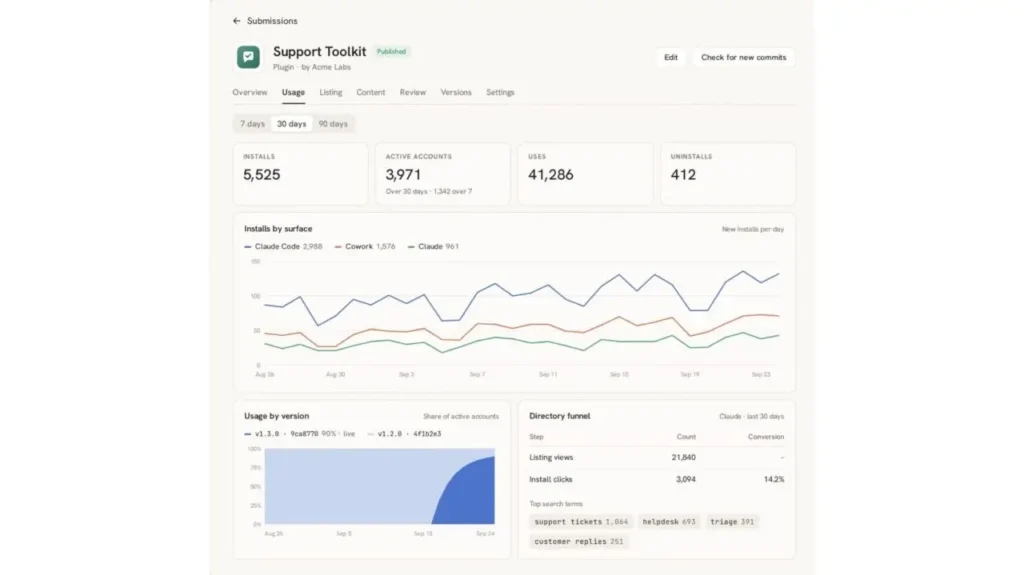Open the Content tab
1024x575 pixels.
(370, 92)
